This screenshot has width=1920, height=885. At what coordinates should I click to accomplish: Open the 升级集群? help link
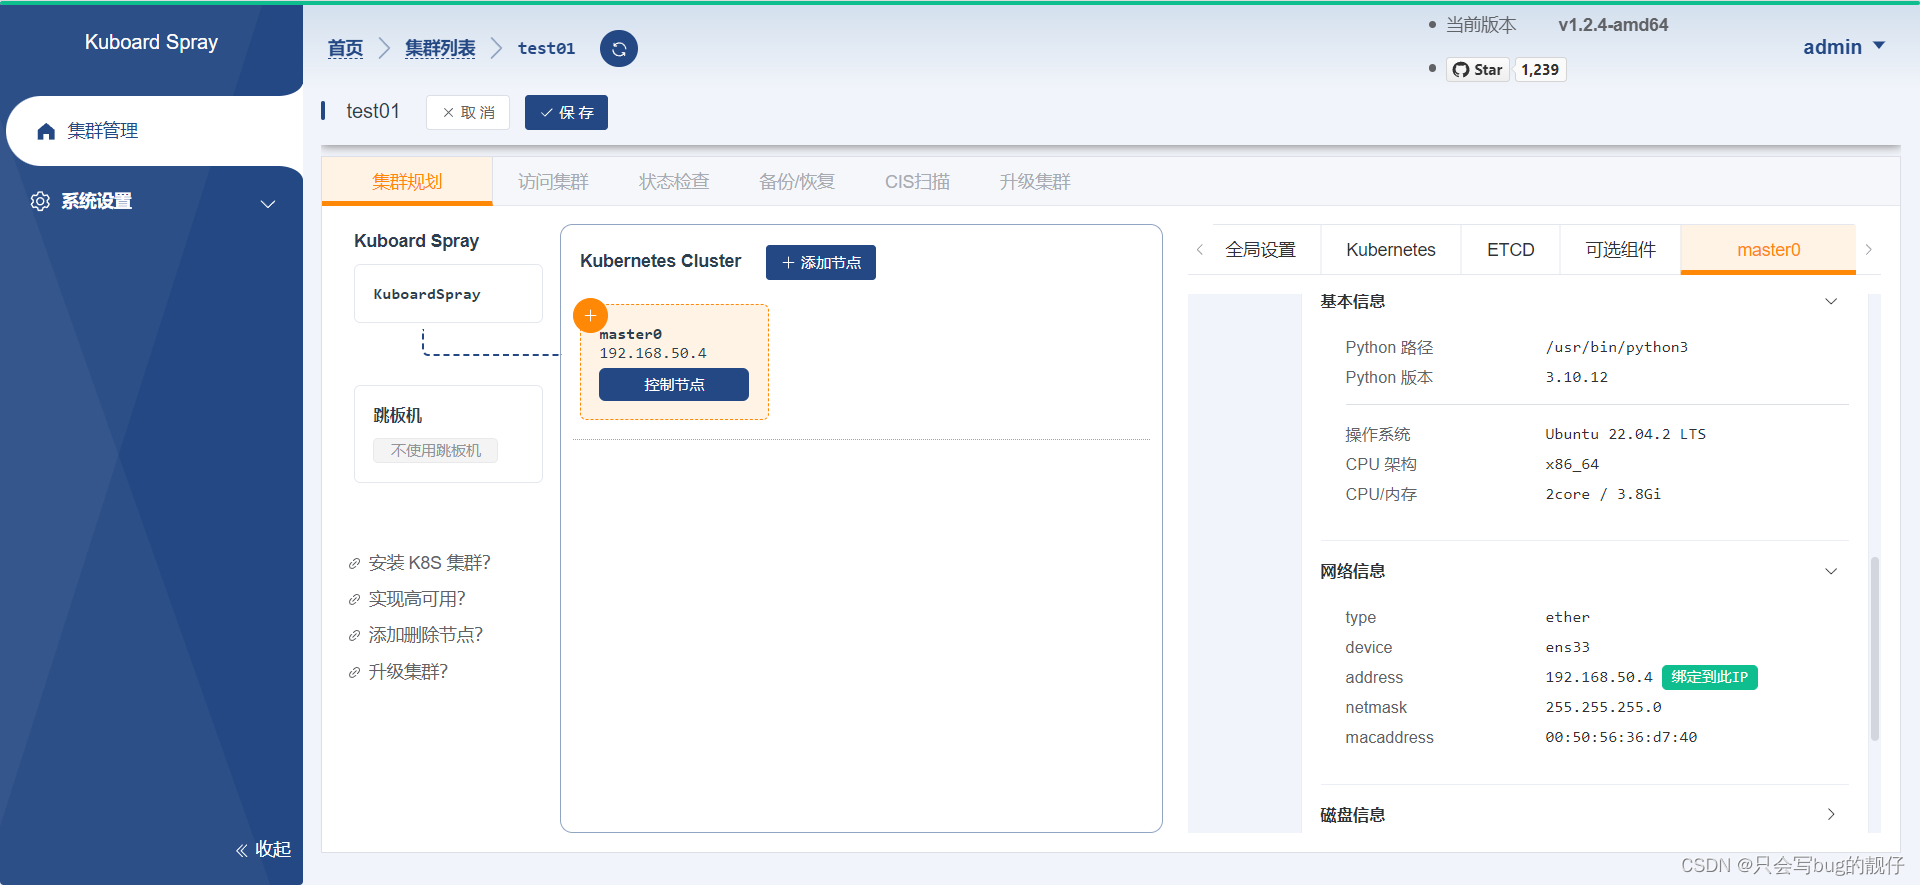[408, 672]
